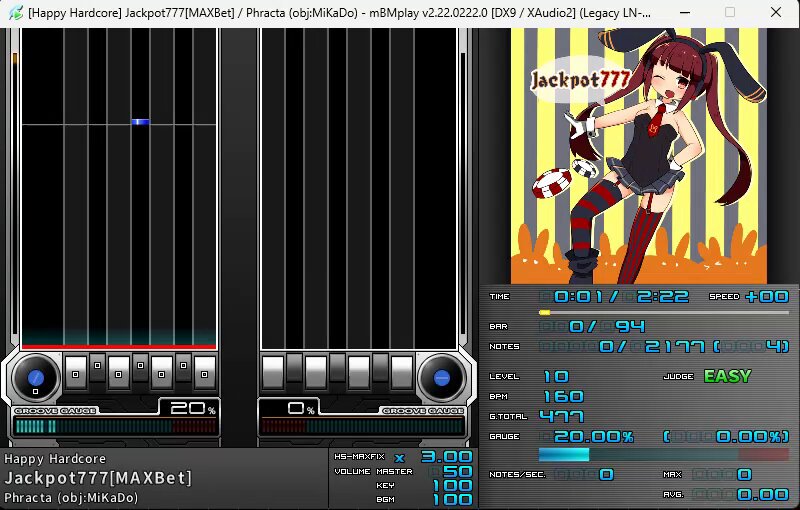The width and height of the screenshot is (800, 510).
Task: Click the AVG. value 0.00
Action: (741, 495)
